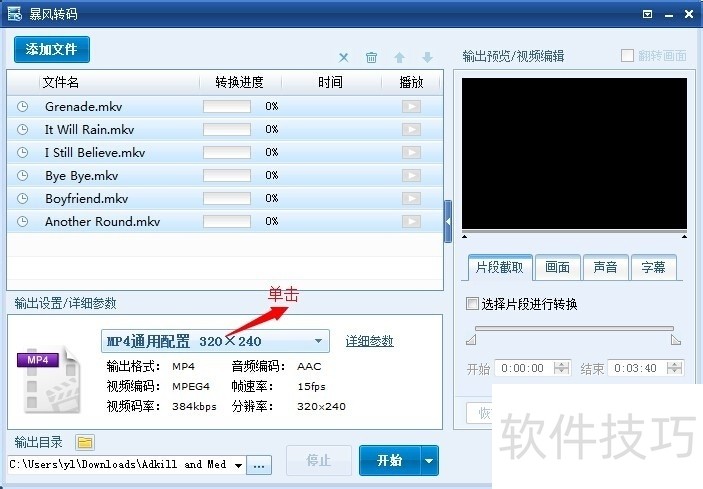Select the I Still Believe.mkv file
This screenshot has height=489, width=703.
(225, 152)
